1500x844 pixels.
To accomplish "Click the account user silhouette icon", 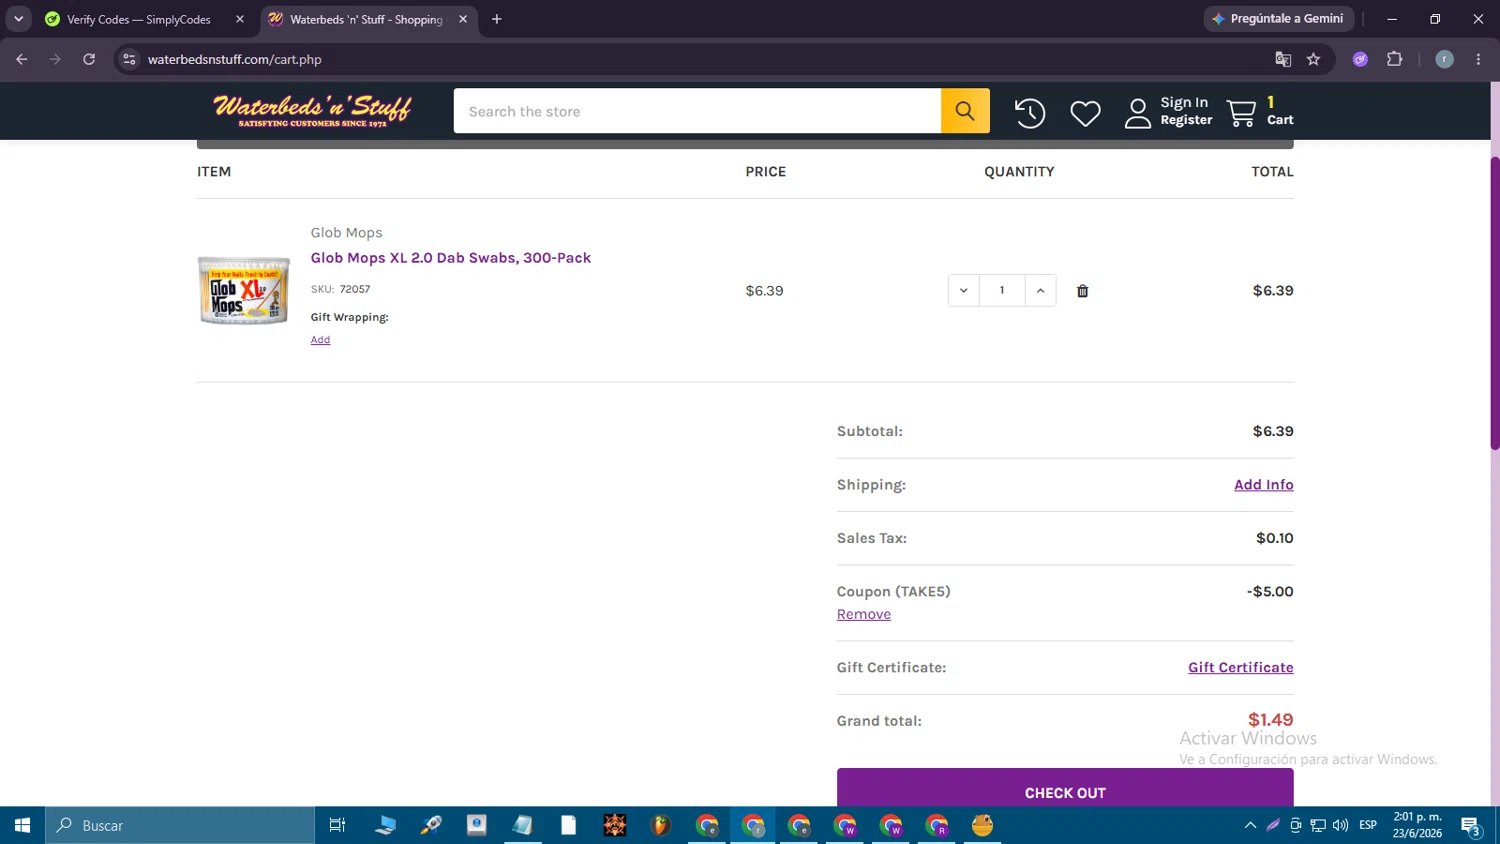I will (x=1138, y=113).
